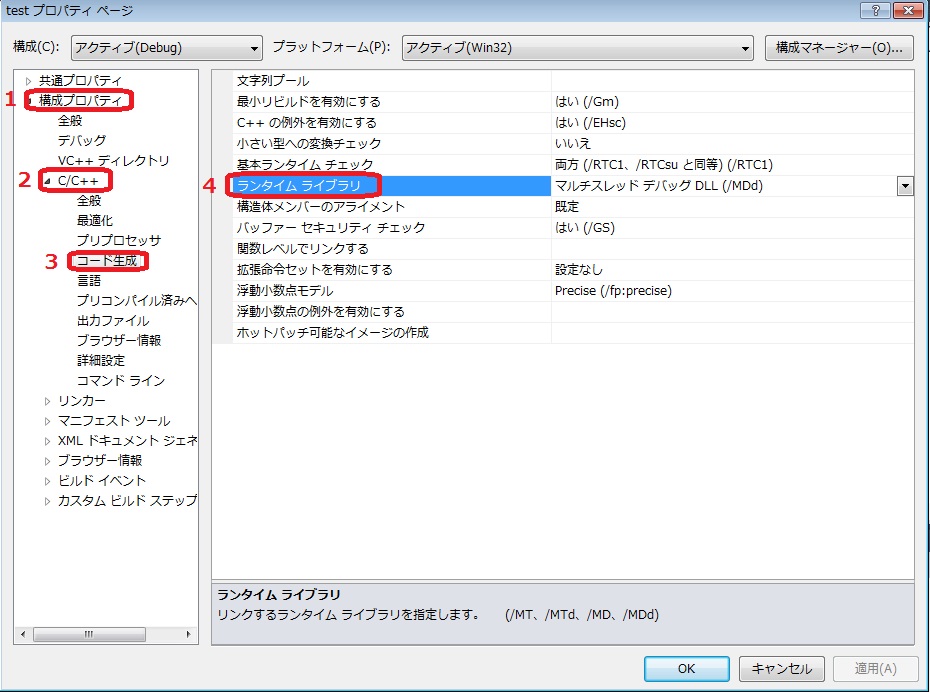The image size is (930, 692).
Task: Click the 適用(A) button
Action: tap(875, 669)
